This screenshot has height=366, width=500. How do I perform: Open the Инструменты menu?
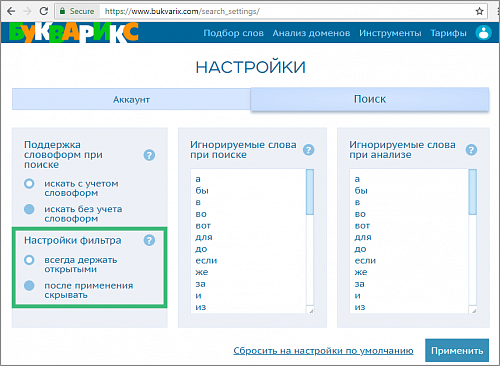click(390, 33)
